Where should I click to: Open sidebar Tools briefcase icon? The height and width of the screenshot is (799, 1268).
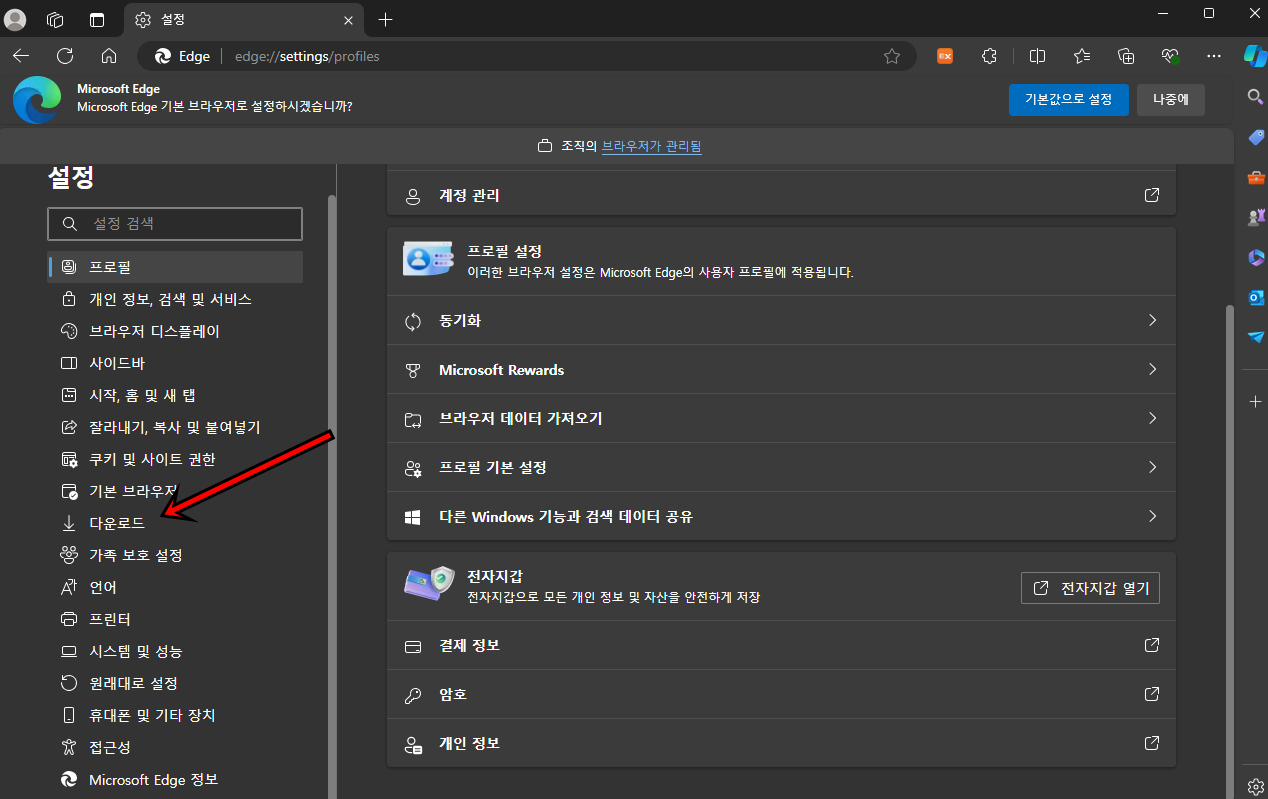(x=1256, y=177)
